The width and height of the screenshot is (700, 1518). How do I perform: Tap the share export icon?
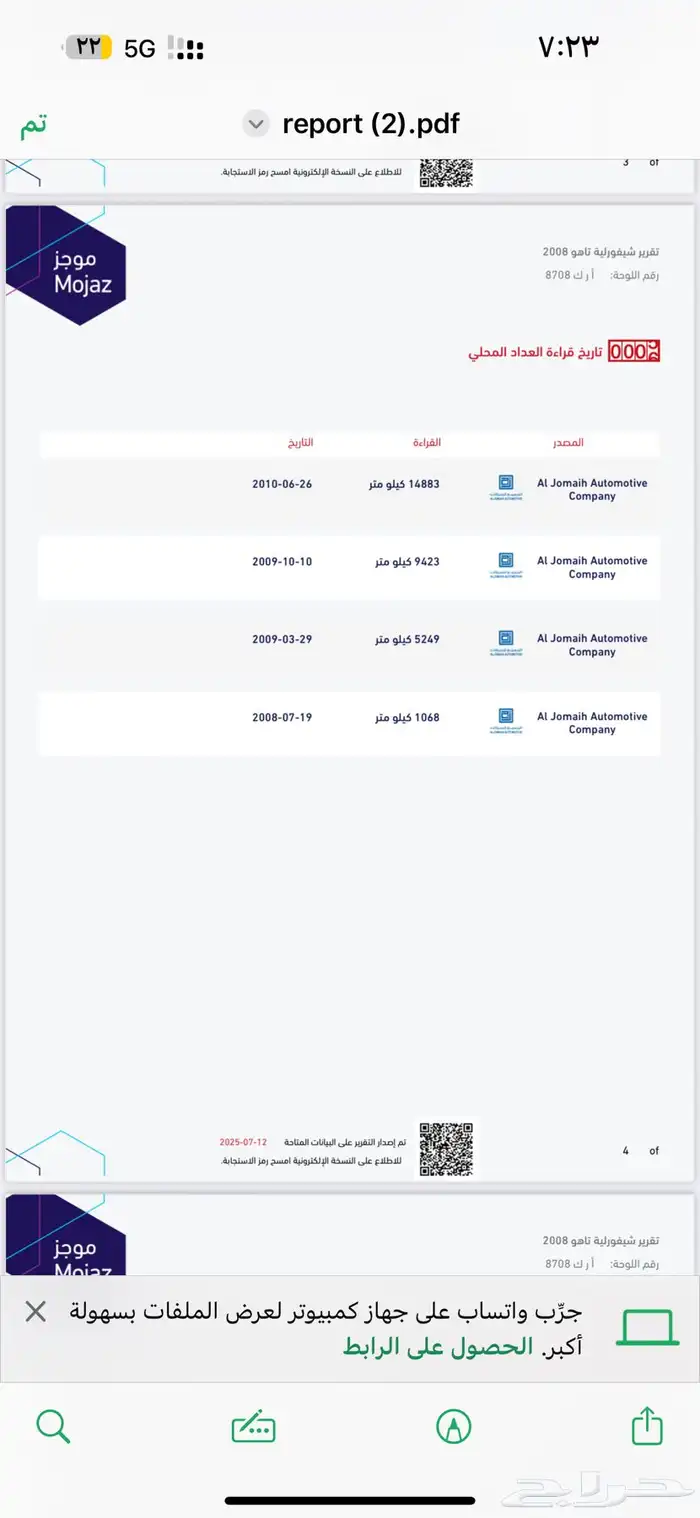[x=647, y=1425]
